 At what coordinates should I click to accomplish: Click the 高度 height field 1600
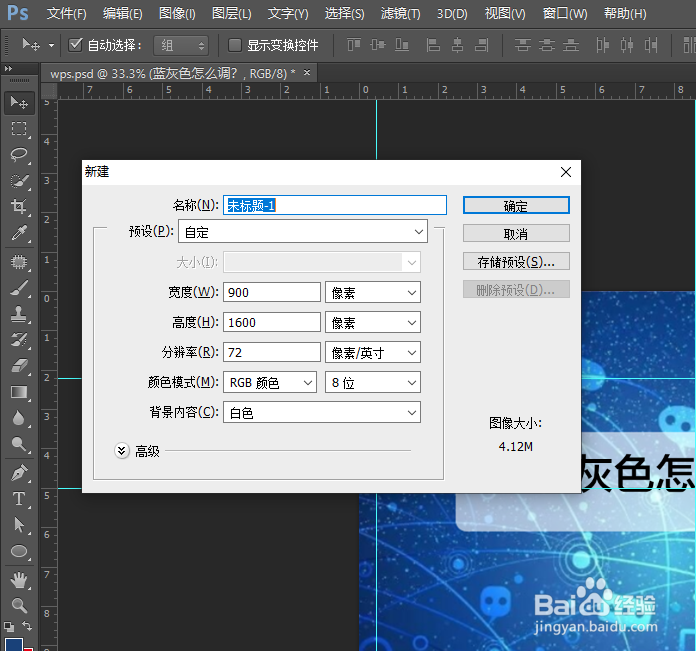pyautogui.click(x=272, y=323)
